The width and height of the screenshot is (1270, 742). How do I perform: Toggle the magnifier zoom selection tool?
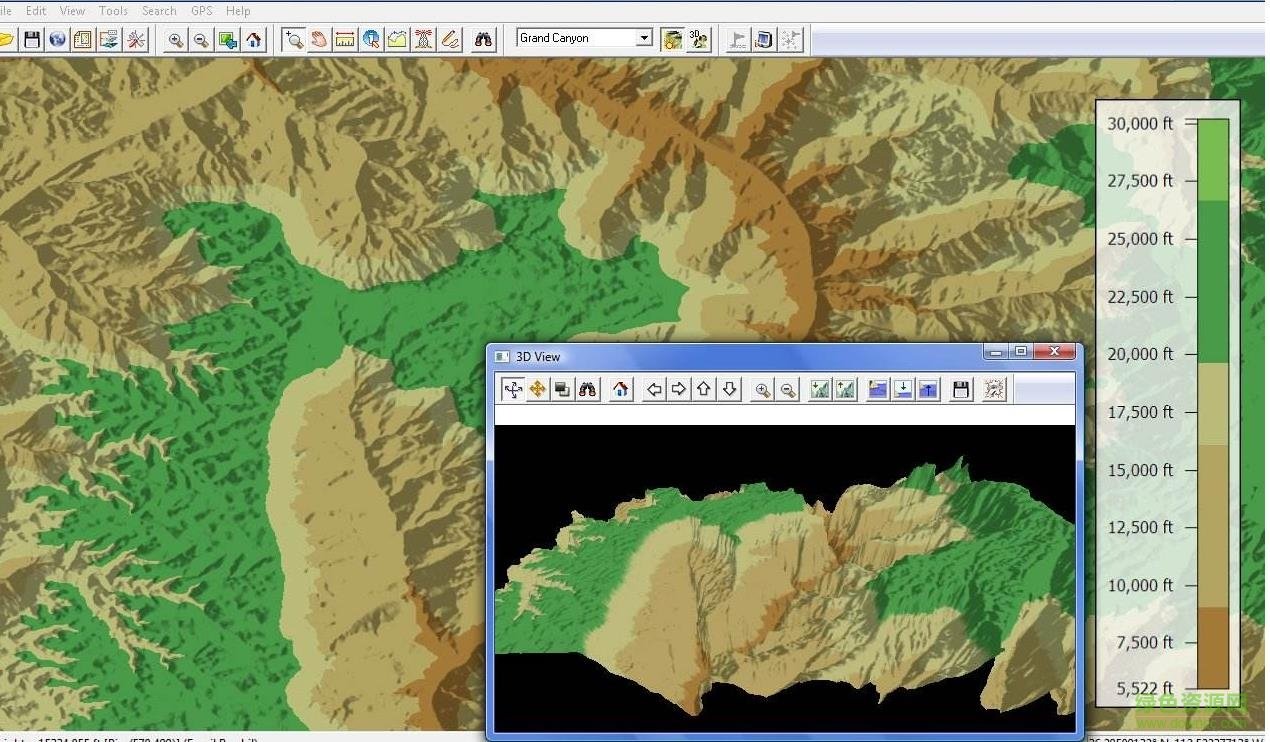tap(294, 39)
